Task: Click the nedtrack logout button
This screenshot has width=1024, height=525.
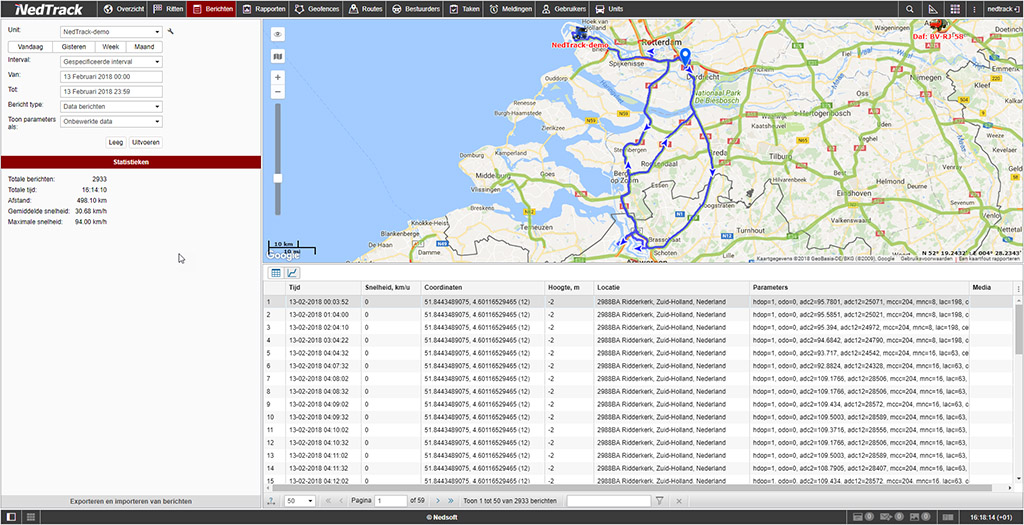Action: [1002, 9]
